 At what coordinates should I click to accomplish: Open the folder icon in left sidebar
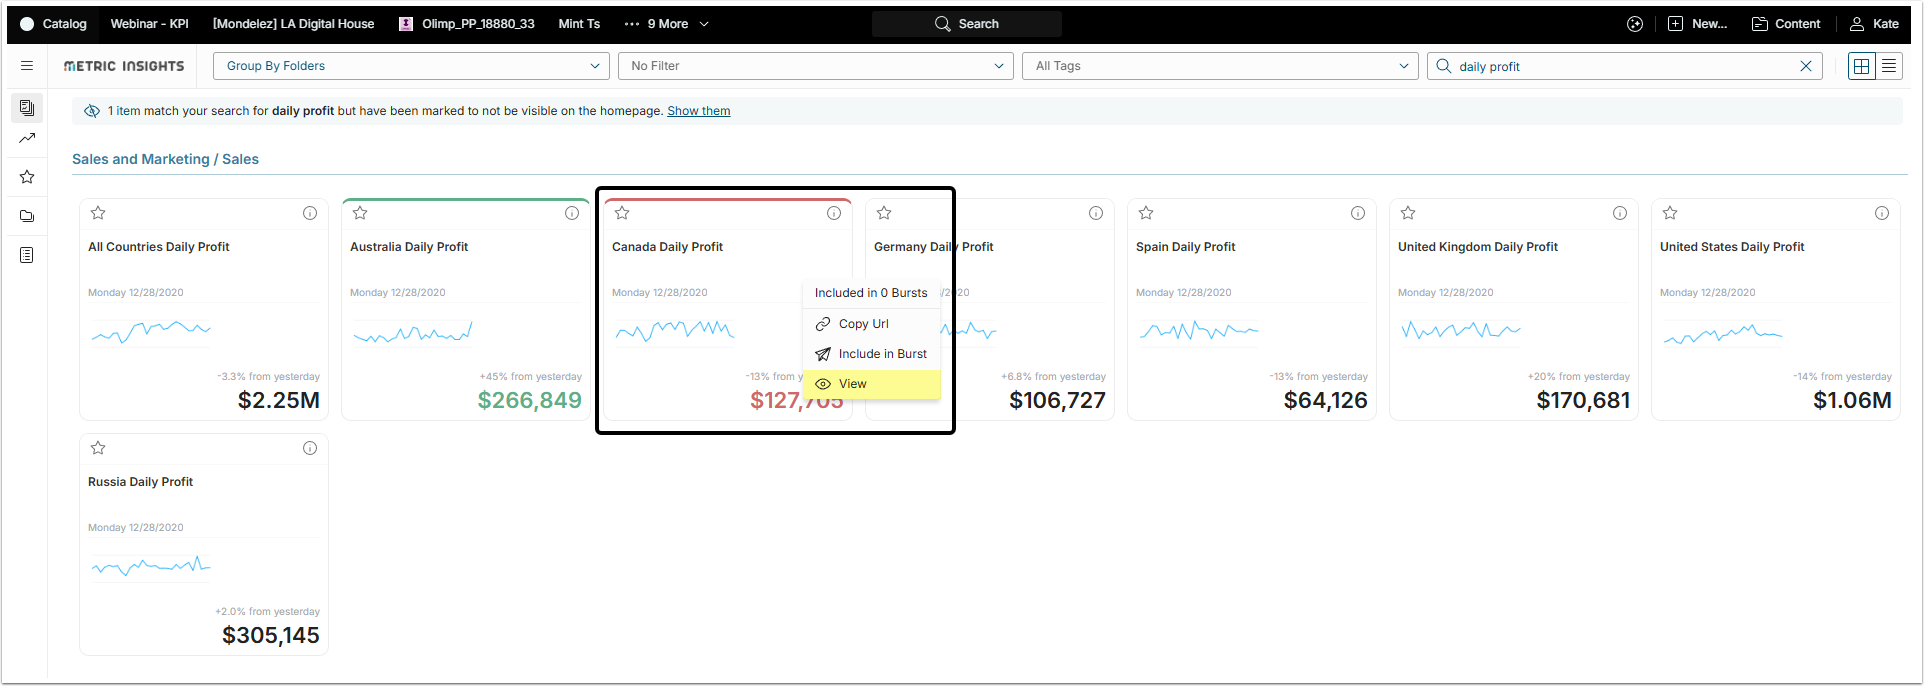pyautogui.click(x=27, y=216)
